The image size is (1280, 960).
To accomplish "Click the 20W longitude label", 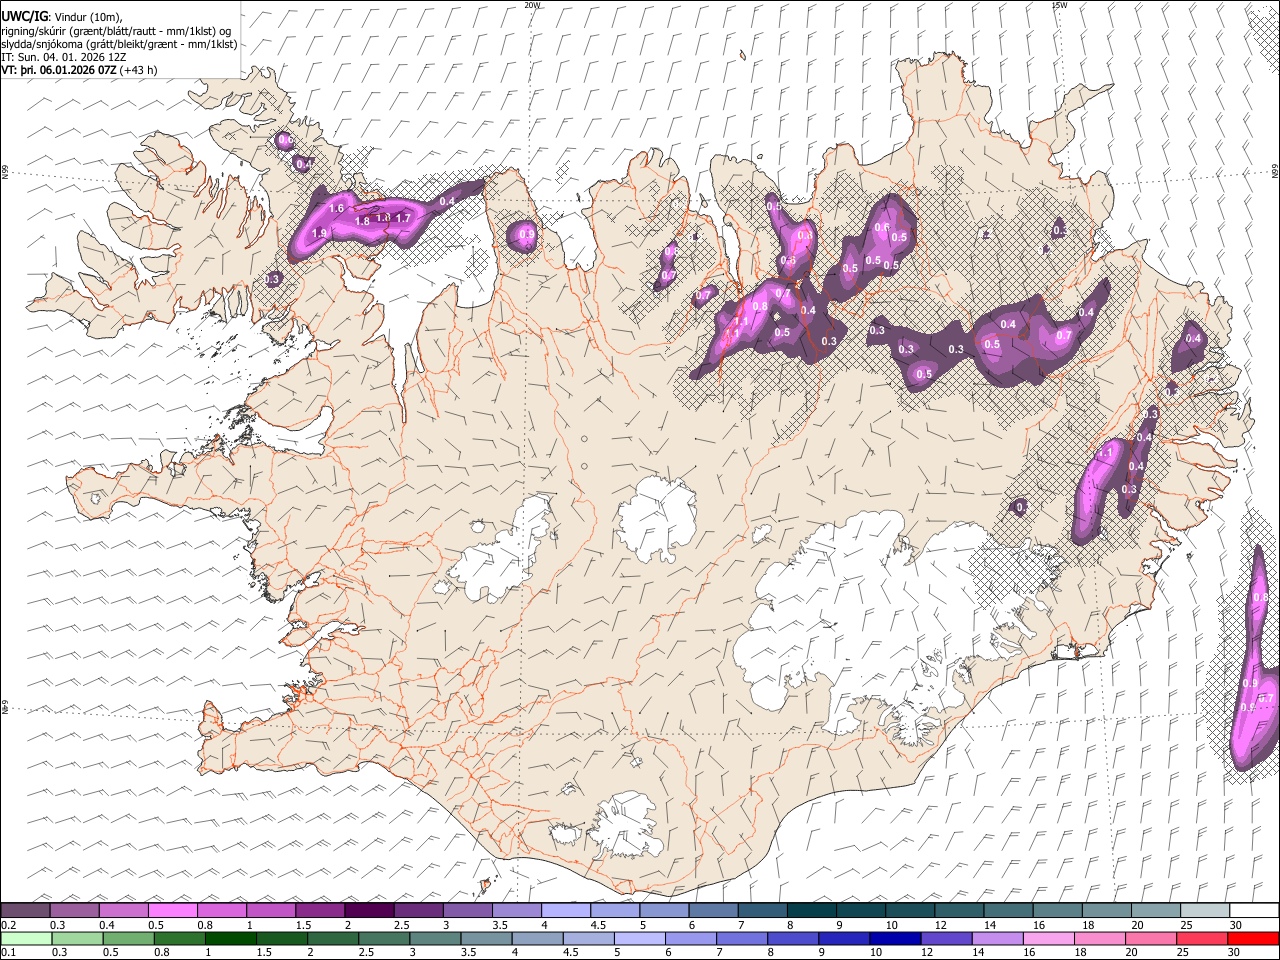I will pos(532,5).
